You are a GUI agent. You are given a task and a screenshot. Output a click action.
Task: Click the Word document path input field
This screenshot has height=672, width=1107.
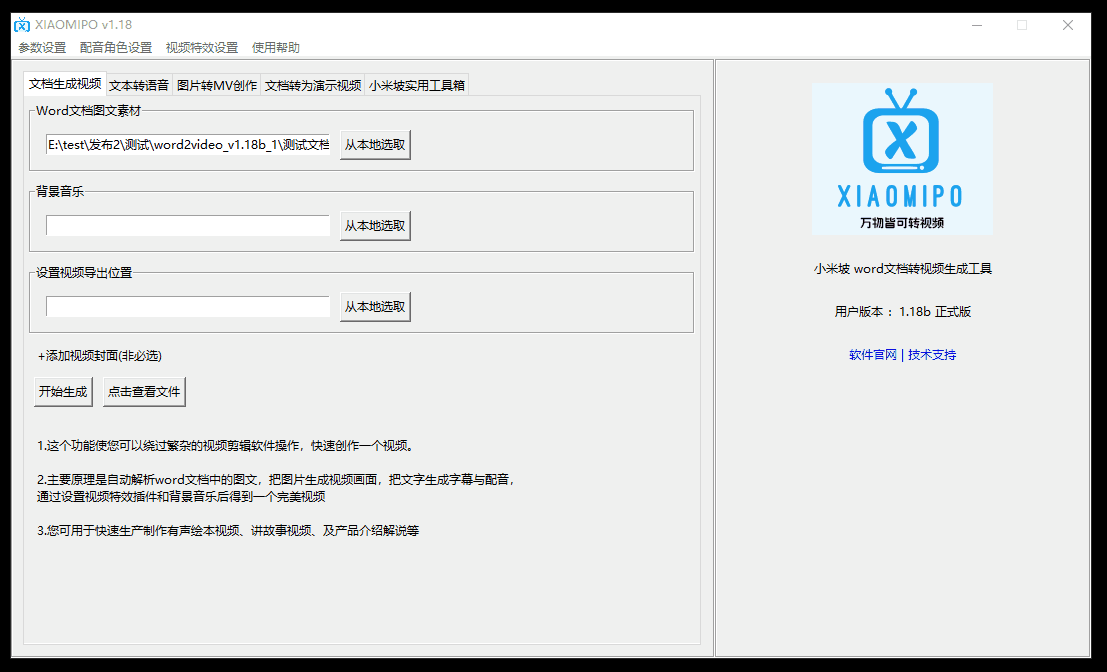pyautogui.click(x=188, y=145)
